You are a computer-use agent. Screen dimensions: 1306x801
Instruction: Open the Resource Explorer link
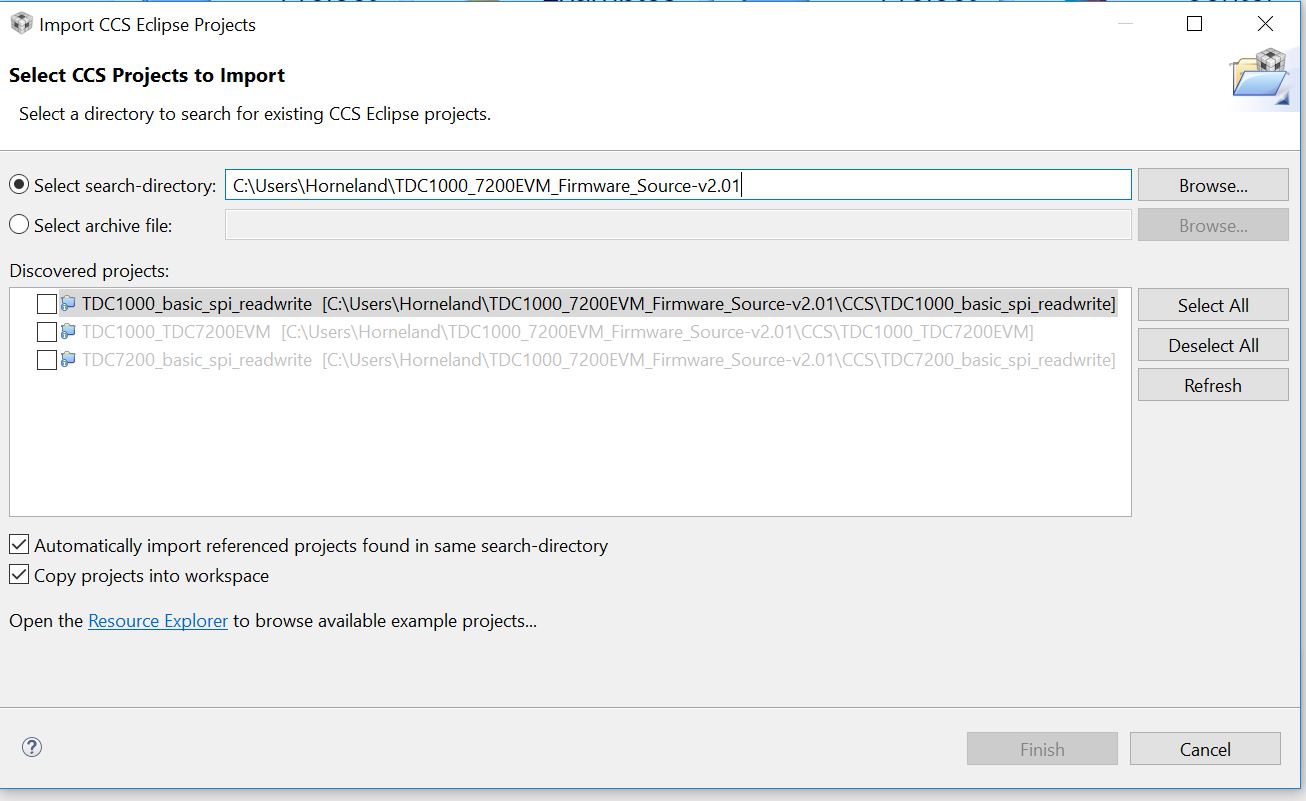(x=158, y=621)
